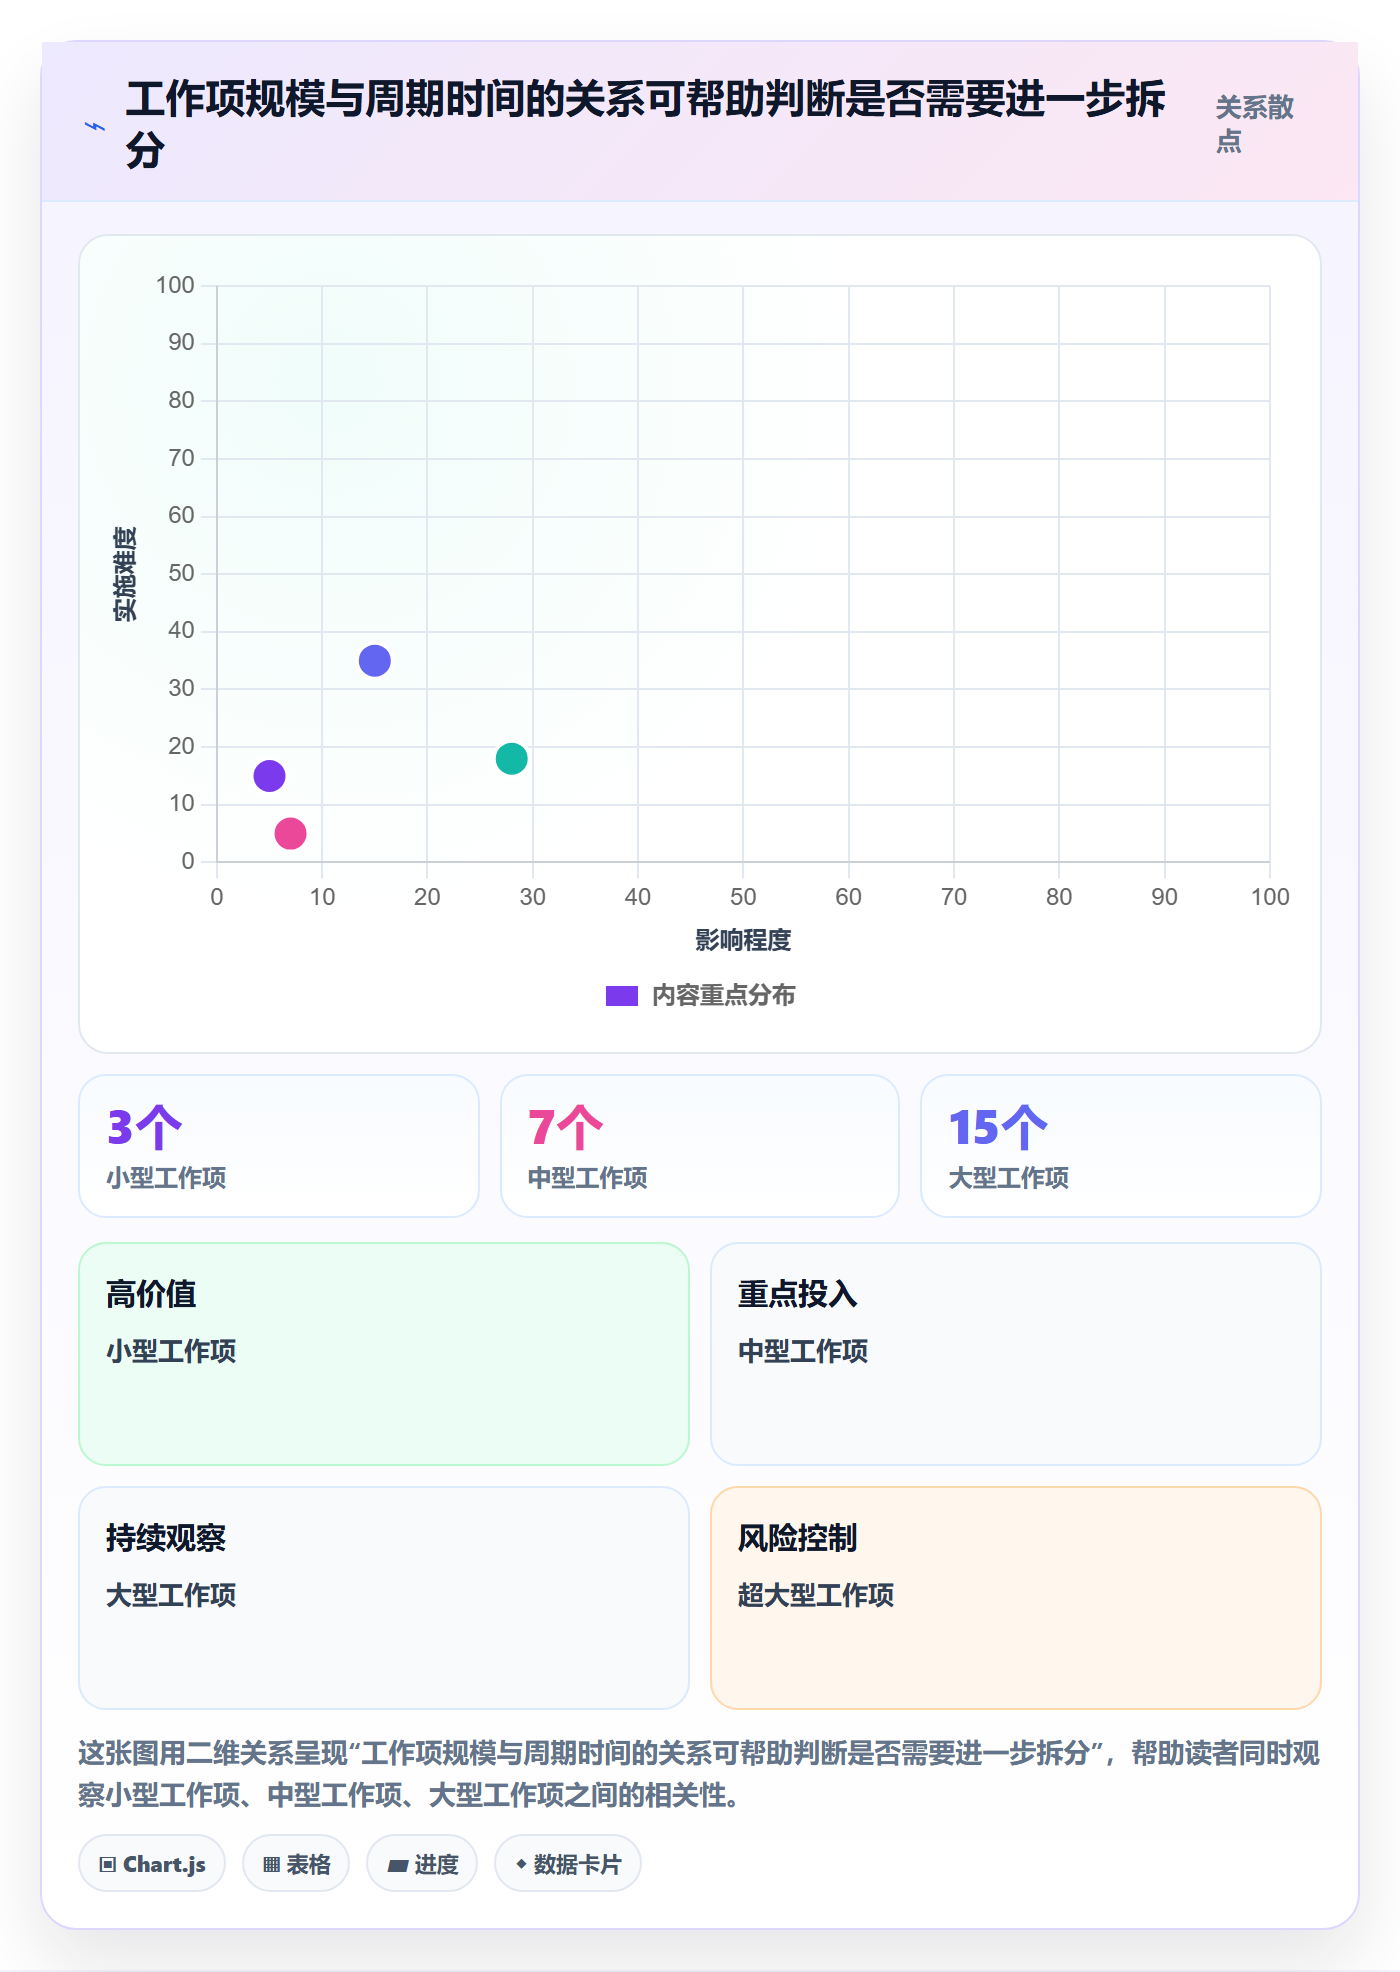Click the 进度 chip bar icon

pos(398,1866)
